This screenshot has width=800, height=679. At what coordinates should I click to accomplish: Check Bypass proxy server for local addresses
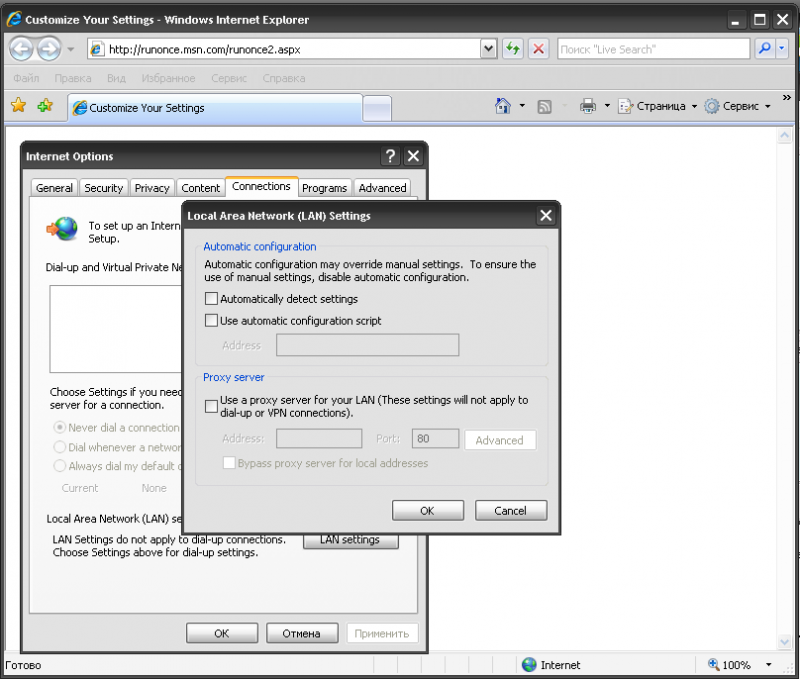pyautogui.click(x=229, y=463)
